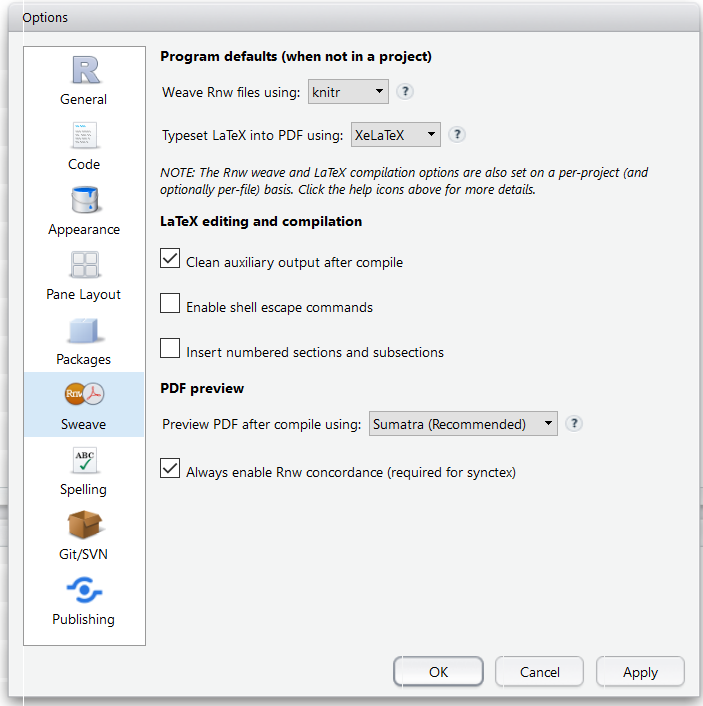Enable shell escape commands checkbox
The width and height of the screenshot is (703, 706).
[x=170, y=303]
